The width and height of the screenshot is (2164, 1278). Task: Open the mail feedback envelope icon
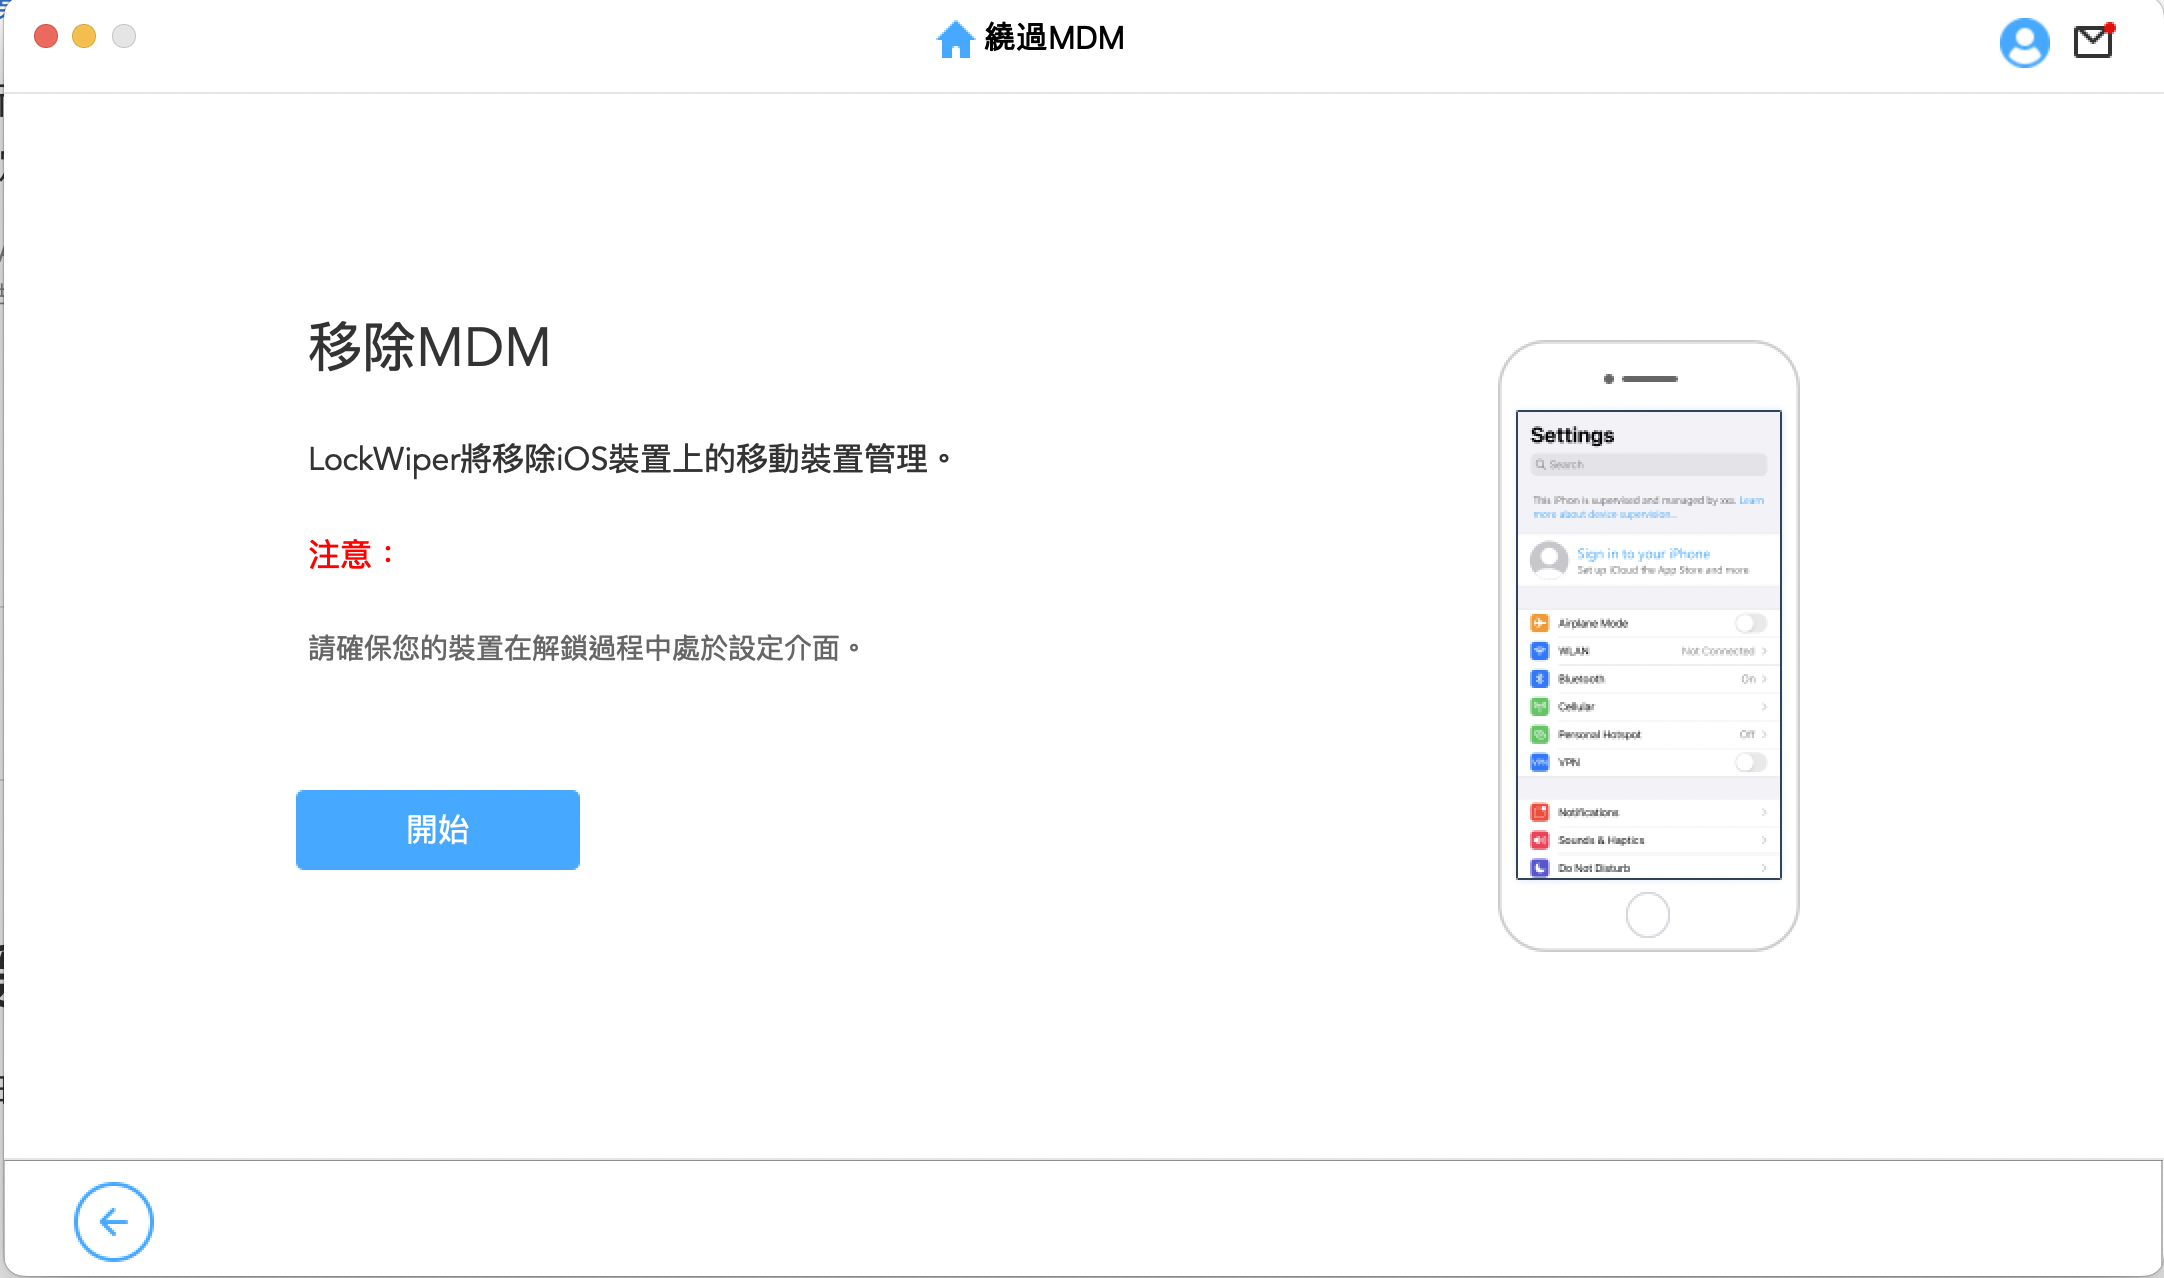click(x=2093, y=41)
